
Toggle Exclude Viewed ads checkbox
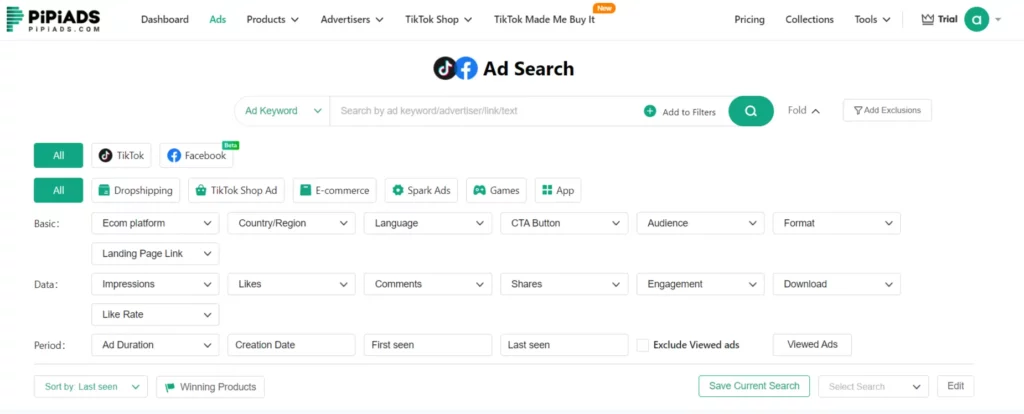tap(643, 345)
